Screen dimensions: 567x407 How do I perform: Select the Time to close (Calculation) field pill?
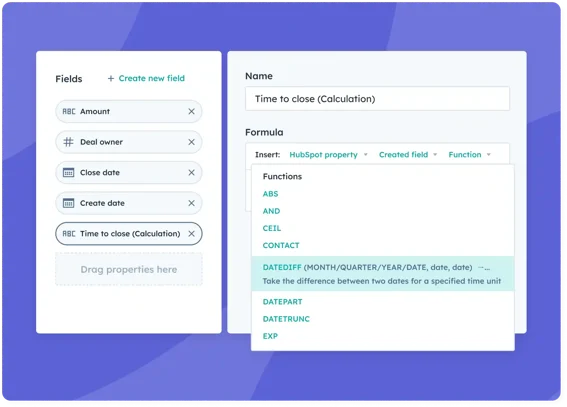[x=129, y=234]
